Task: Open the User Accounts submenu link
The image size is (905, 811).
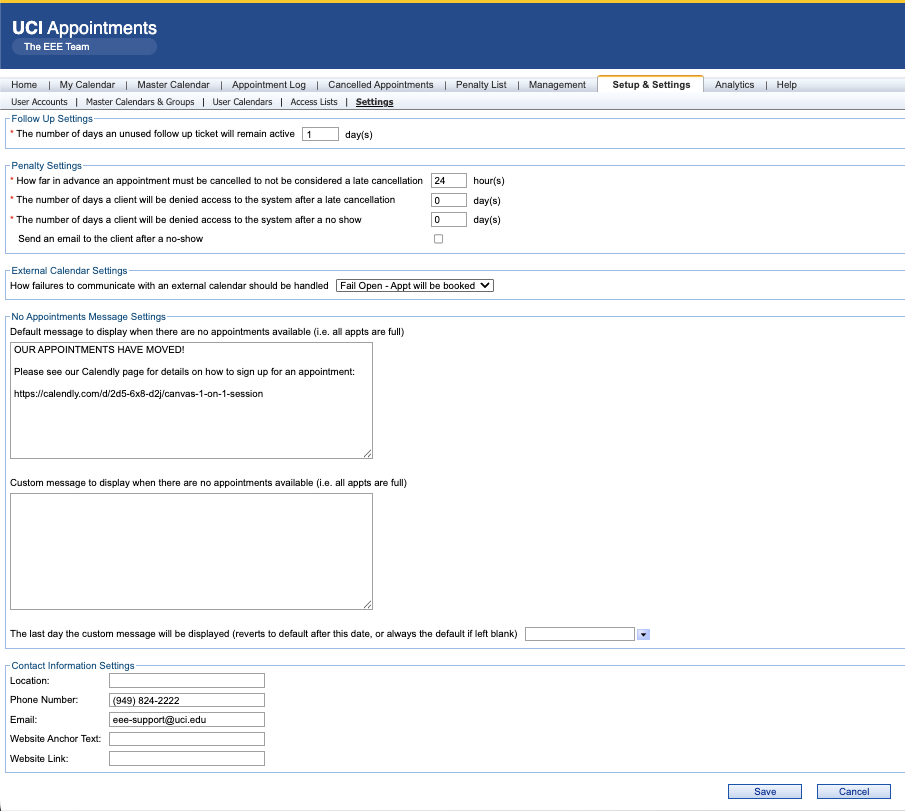Action: tap(39, 102)
